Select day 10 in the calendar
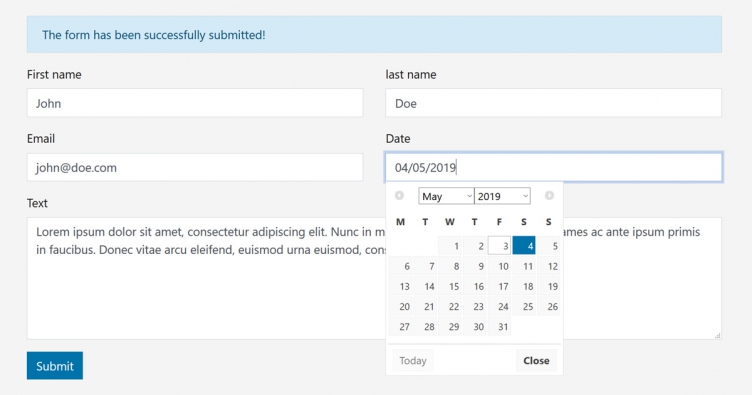Viewport: 752px width, 395px height. 499,266
